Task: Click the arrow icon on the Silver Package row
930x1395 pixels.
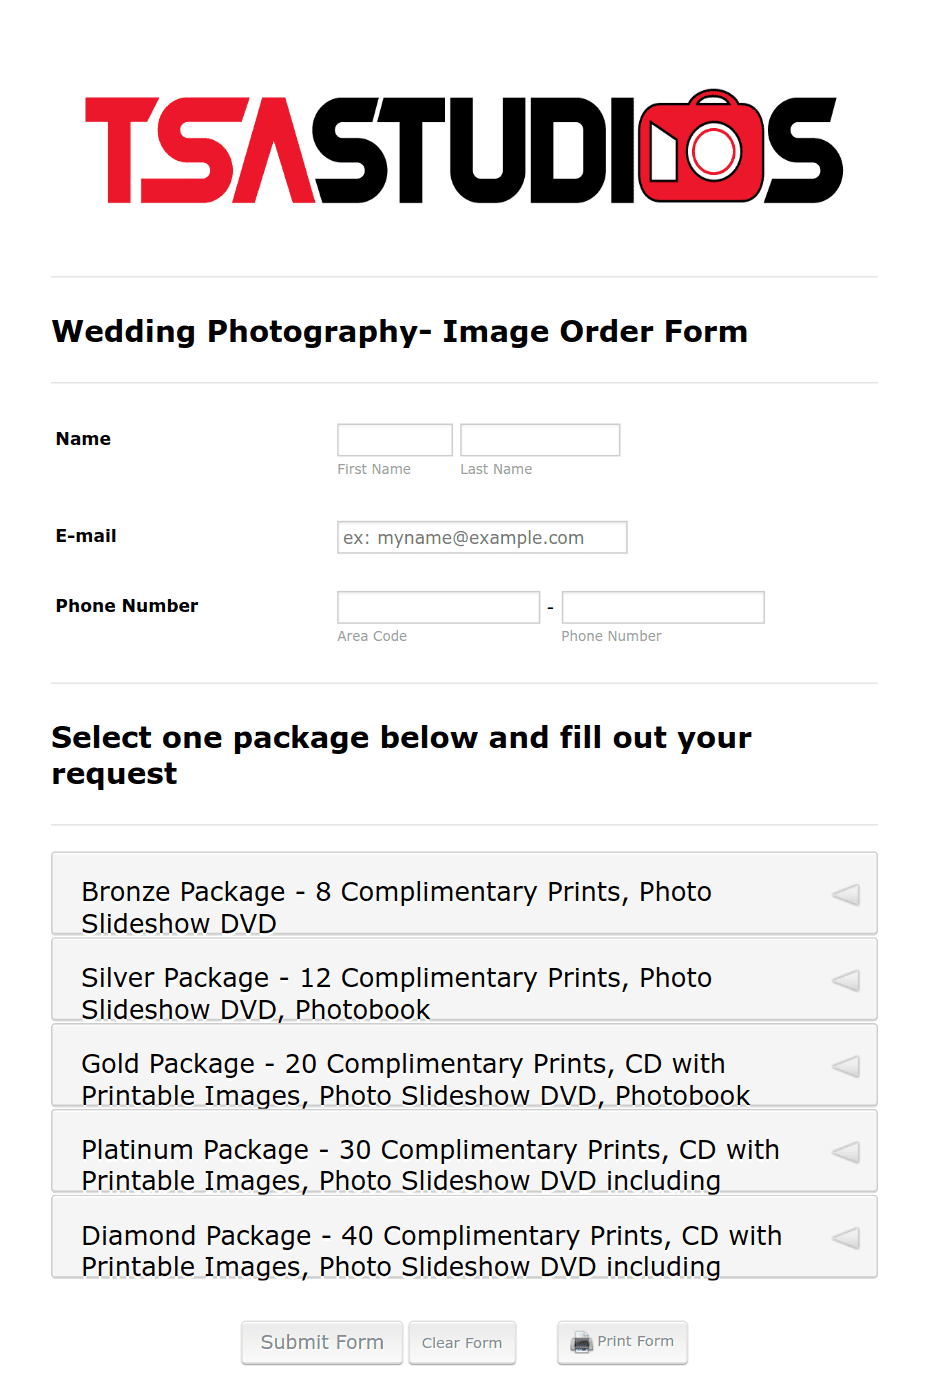Action: point(845,979)
